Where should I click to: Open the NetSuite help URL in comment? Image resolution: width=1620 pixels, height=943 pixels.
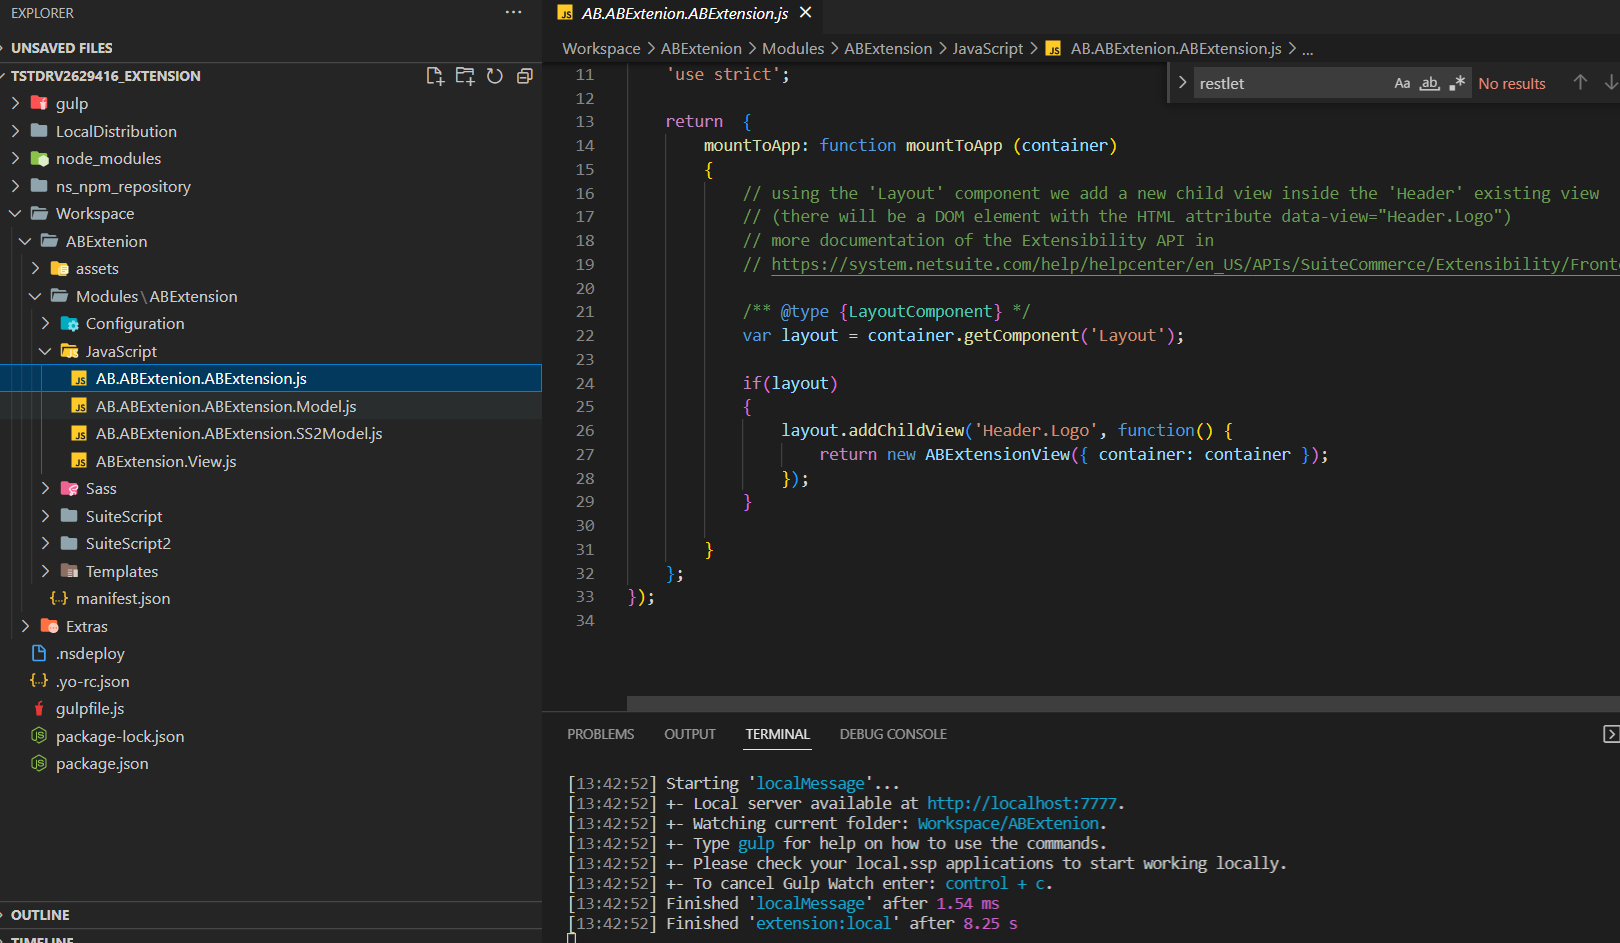1194,264
